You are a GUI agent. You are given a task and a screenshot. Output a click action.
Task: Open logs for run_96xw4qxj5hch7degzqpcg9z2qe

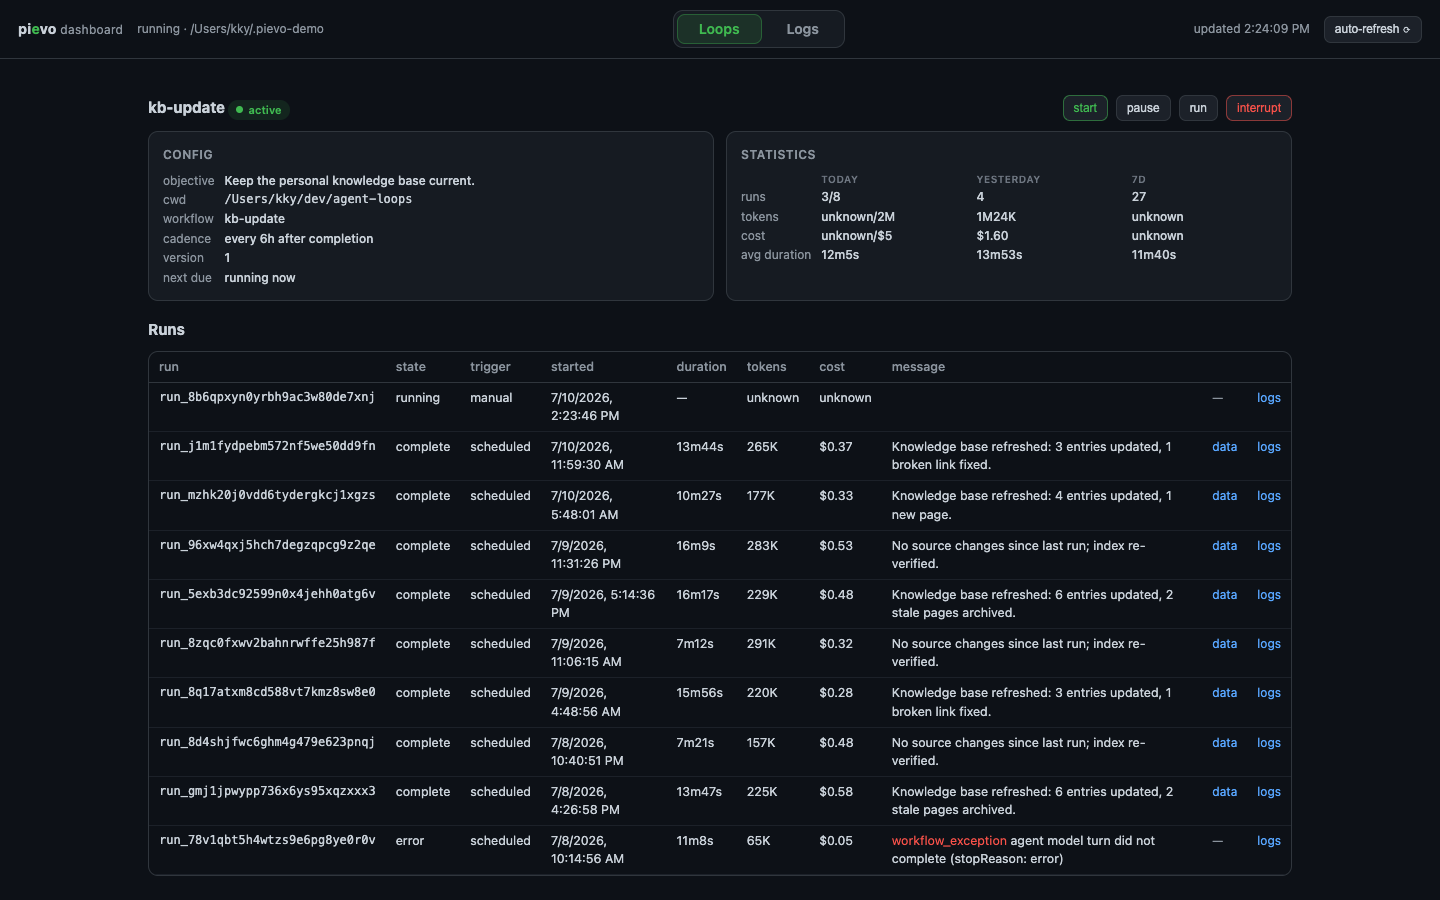[1268, 546]
